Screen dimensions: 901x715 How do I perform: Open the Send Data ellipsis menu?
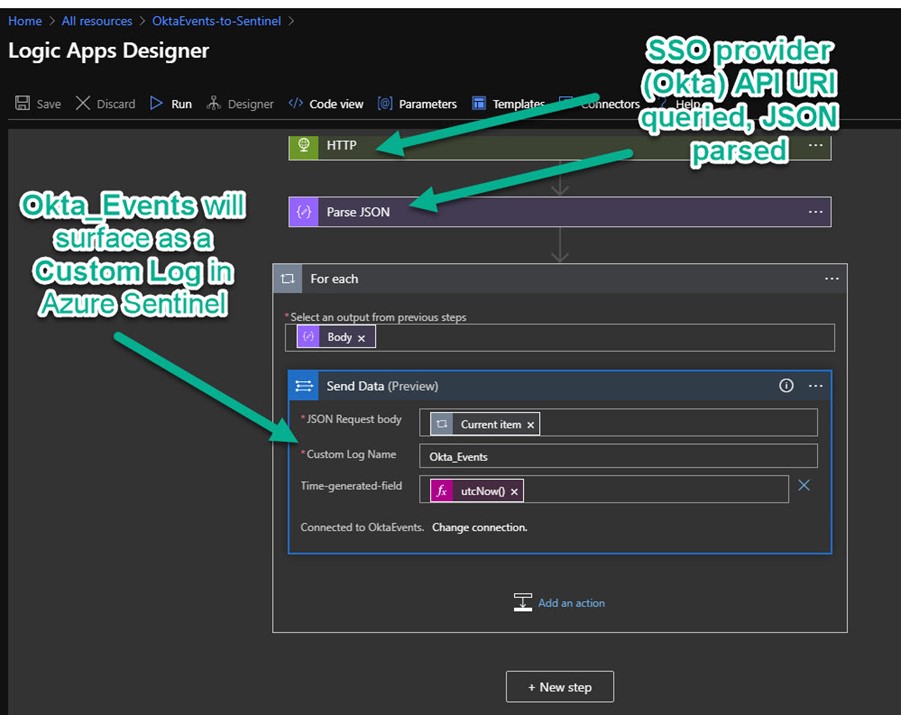pyautogui.click(x=816, y=386)
